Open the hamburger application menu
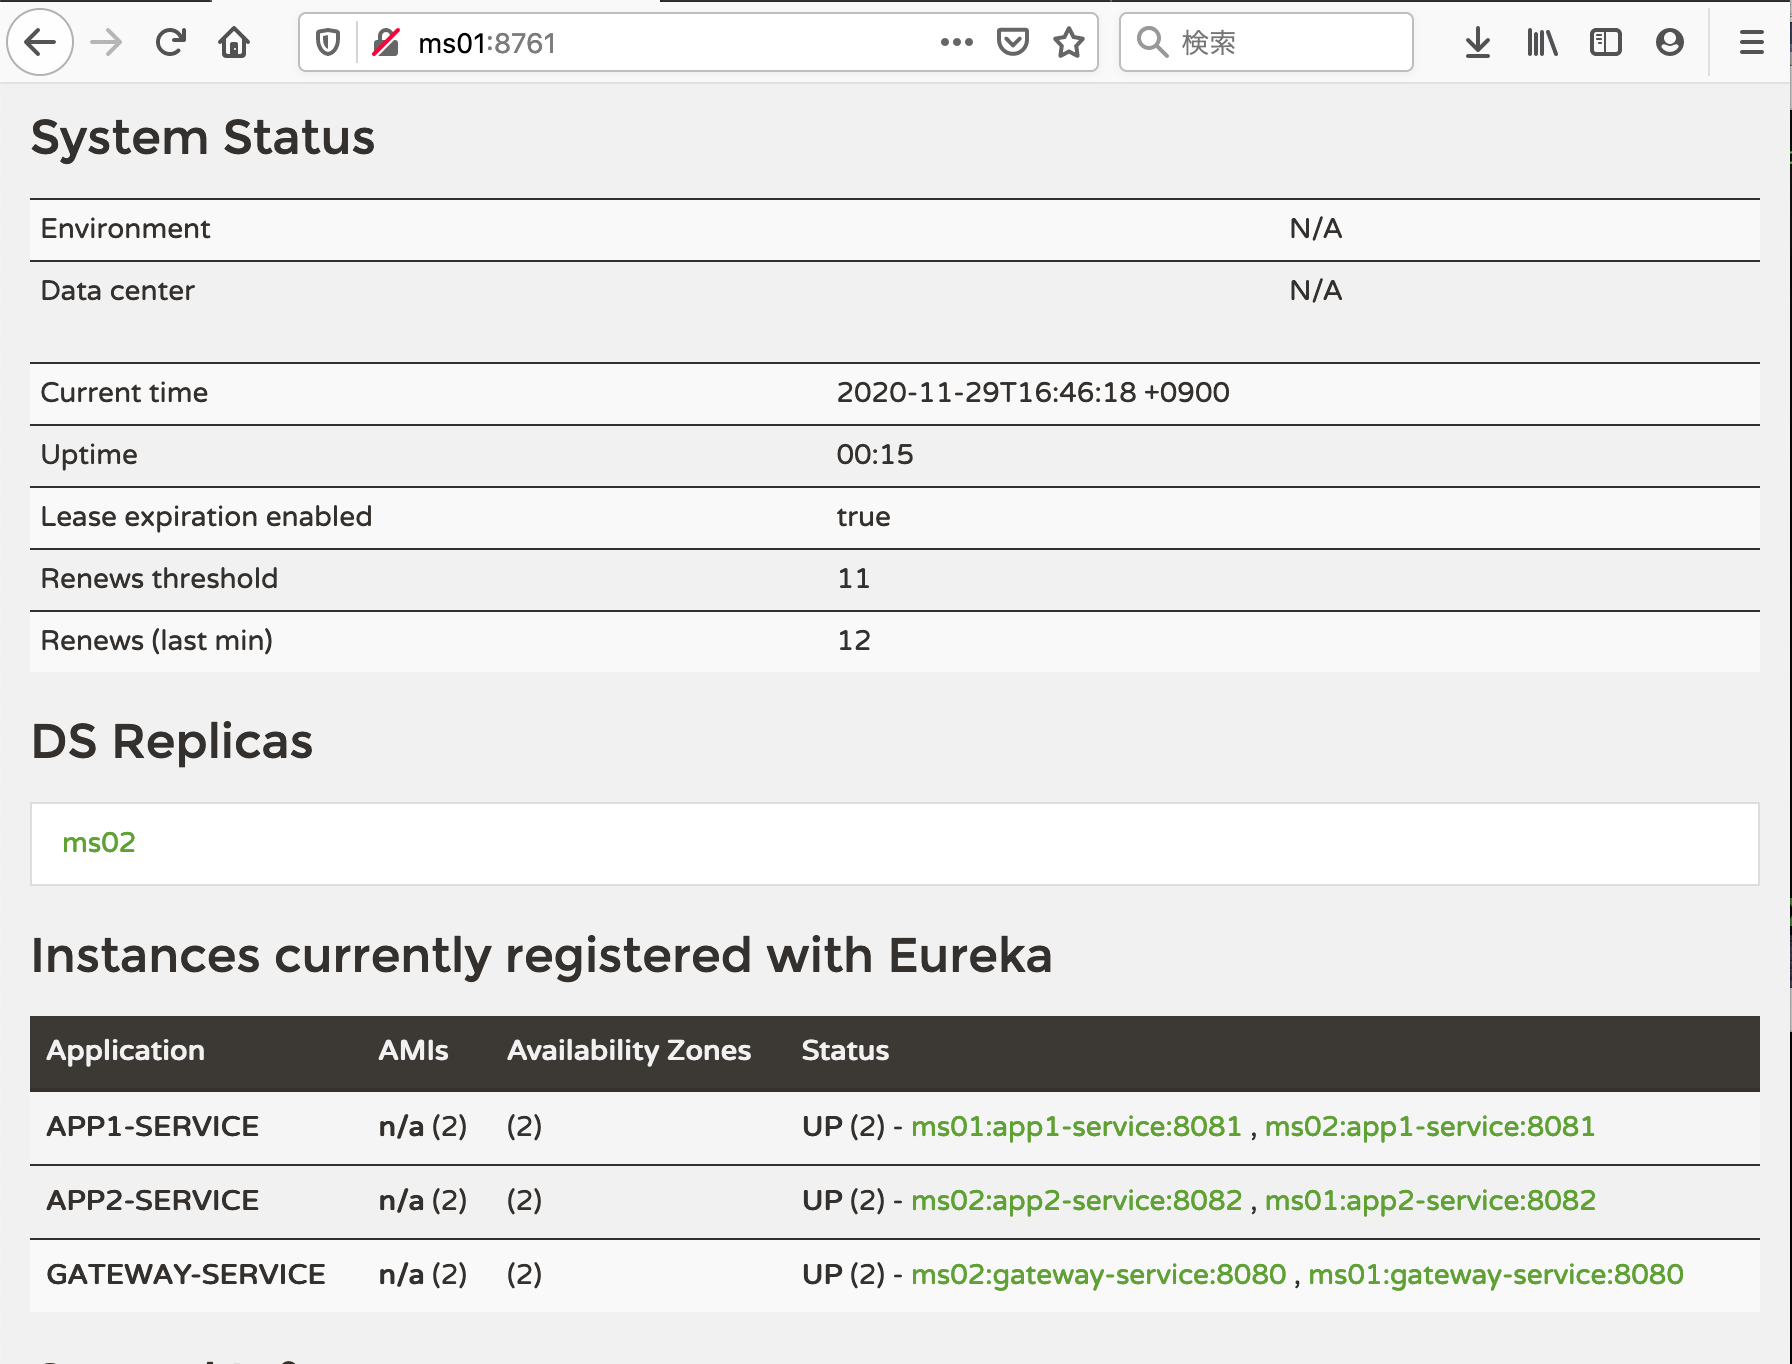The width and height of the screenshot is (1792, 1364). (1752, 42)
